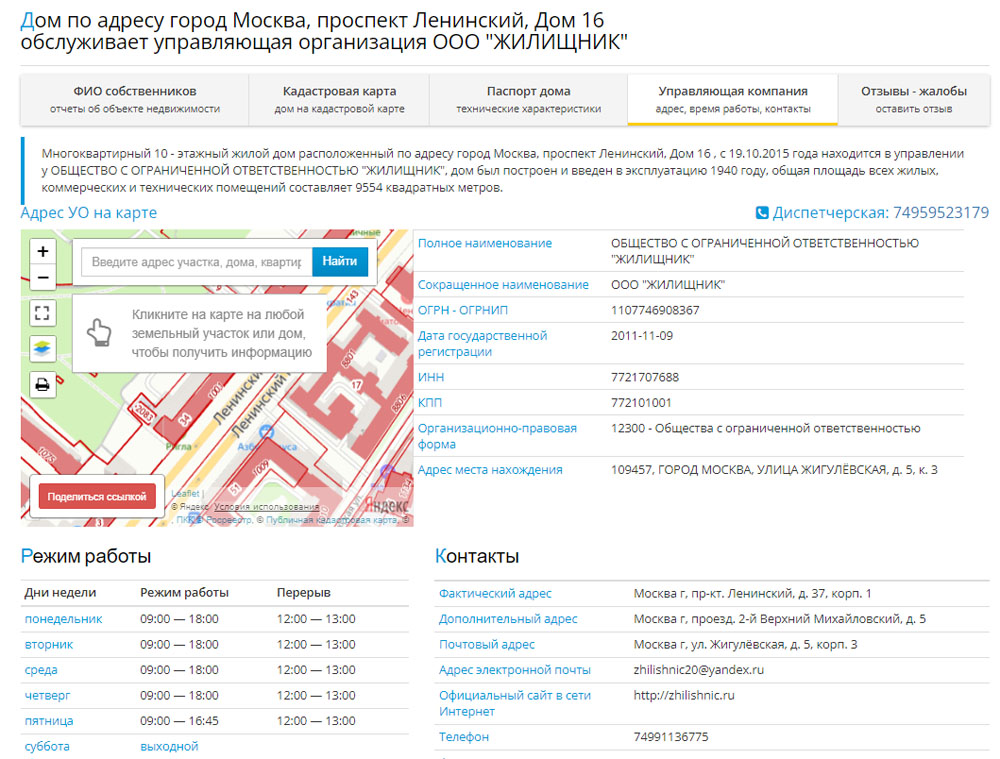Switch to Кадастровая карта tab
Viewport: 1000px width, 759px height.
coord(339,99)
